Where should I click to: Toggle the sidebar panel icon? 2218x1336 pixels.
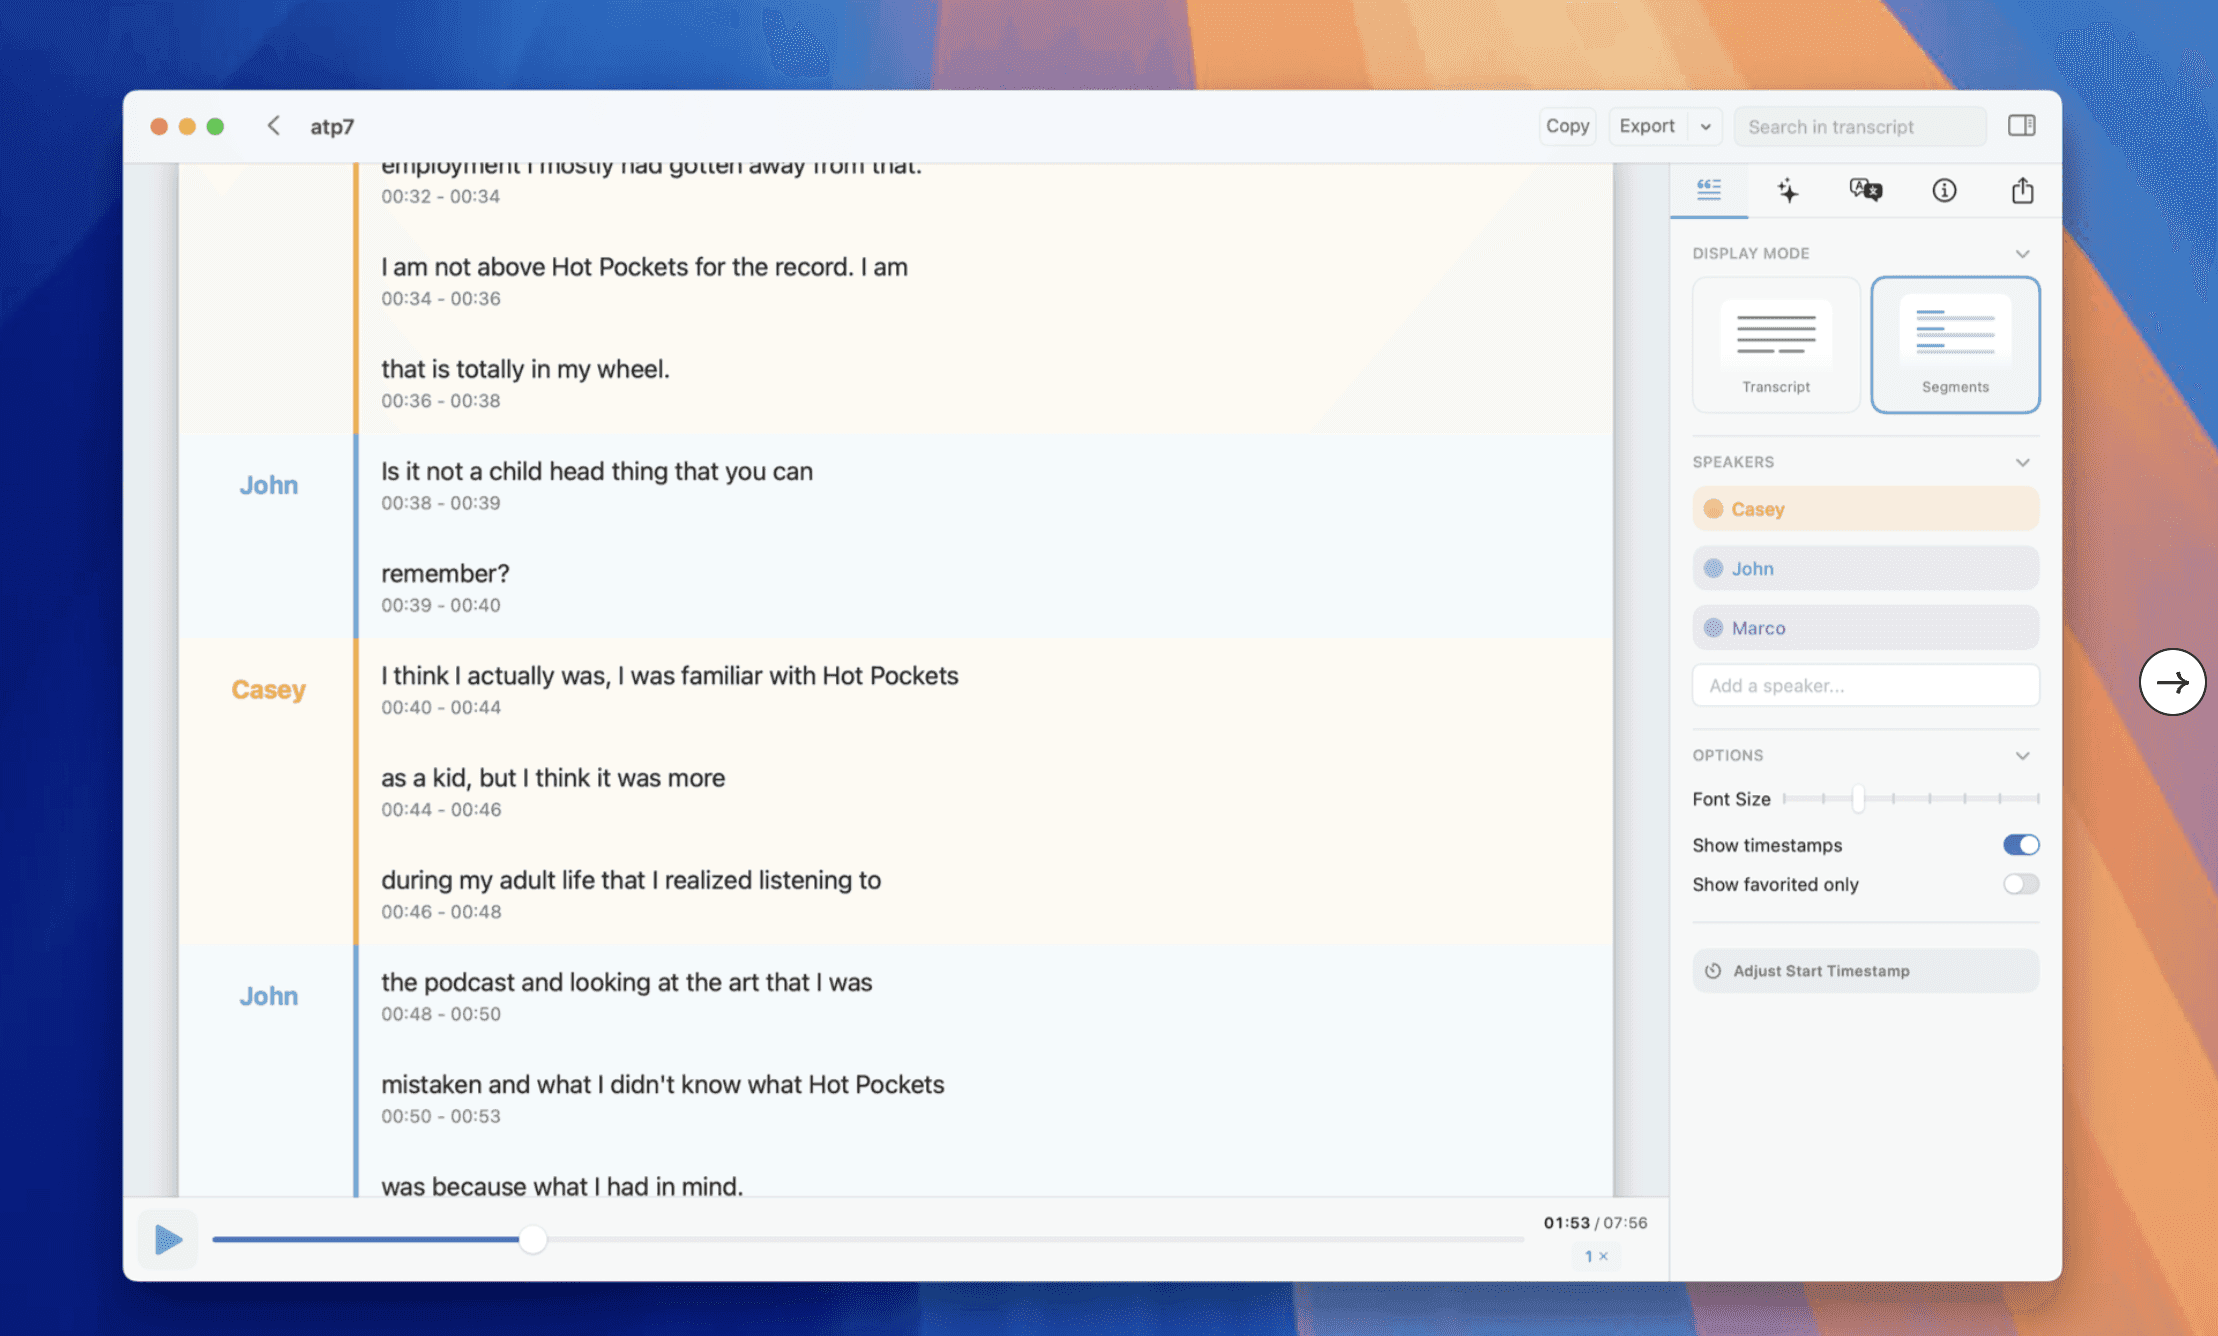(2021, 126)
